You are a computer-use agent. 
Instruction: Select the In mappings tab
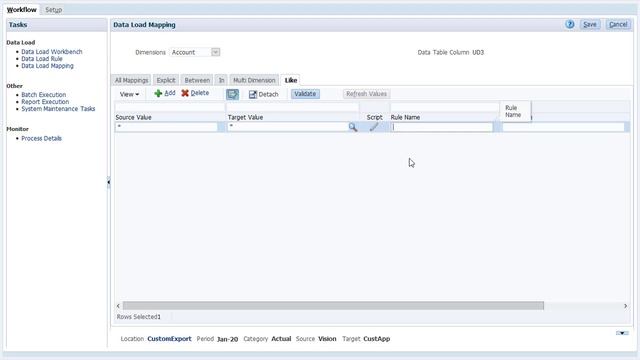tap(222, 80)
